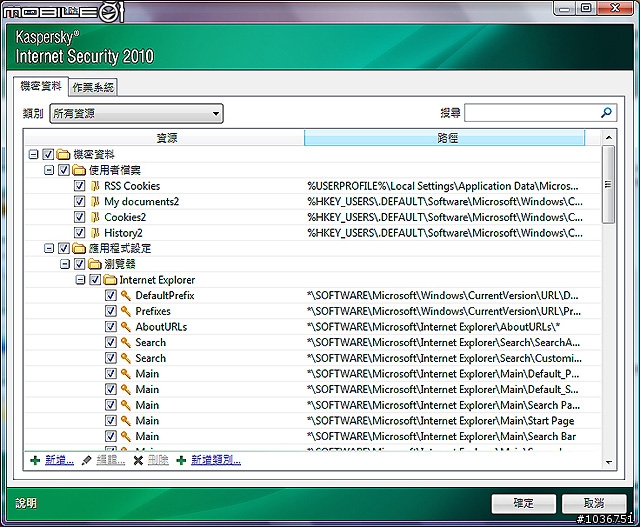
Task: Collapse the 瀏覽器 tree node
Action: pos(64,264)
